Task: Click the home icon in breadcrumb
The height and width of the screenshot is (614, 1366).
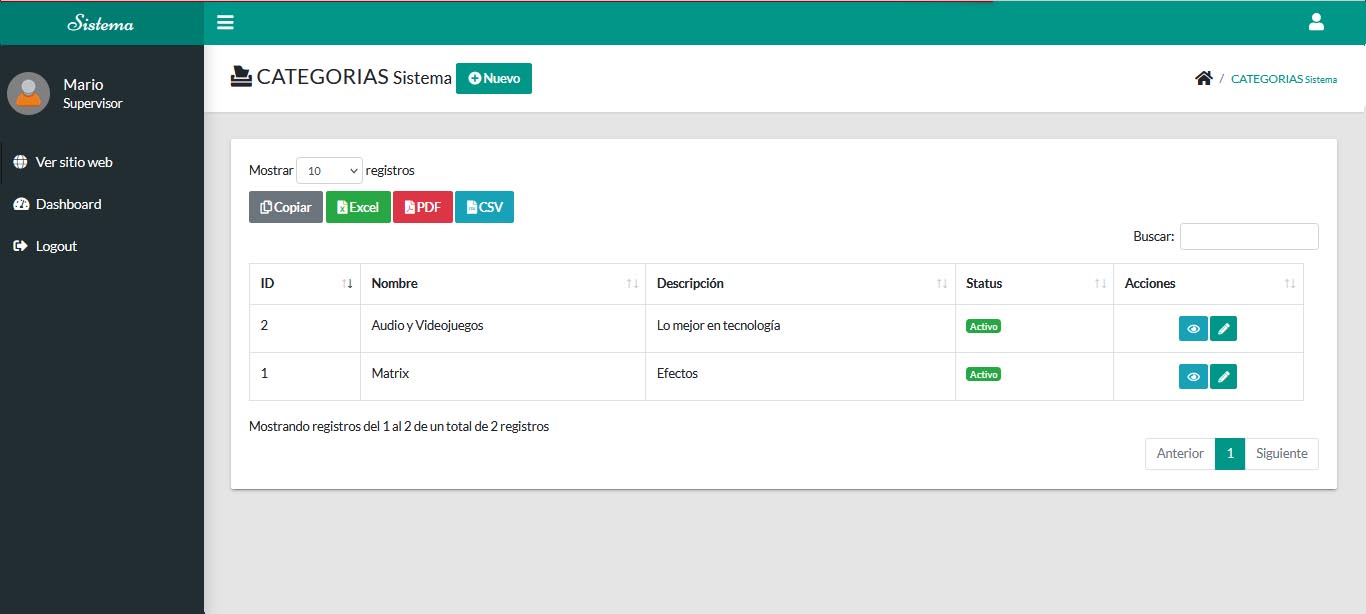Action: (1203, 78)
